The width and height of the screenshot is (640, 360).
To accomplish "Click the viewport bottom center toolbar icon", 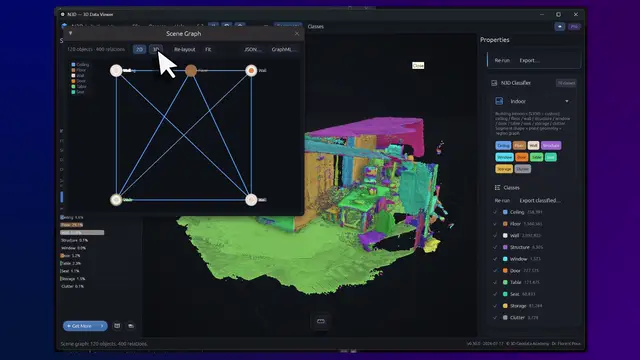I will pyautogui.click(x=321, y=321).
